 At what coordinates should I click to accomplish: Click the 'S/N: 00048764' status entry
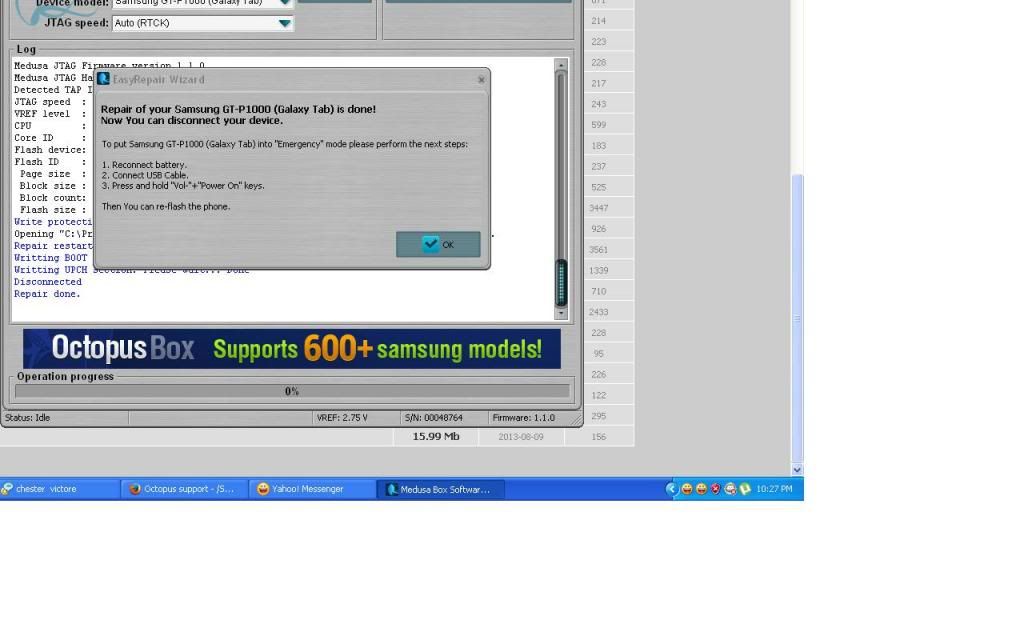click(x=434, y=418)
